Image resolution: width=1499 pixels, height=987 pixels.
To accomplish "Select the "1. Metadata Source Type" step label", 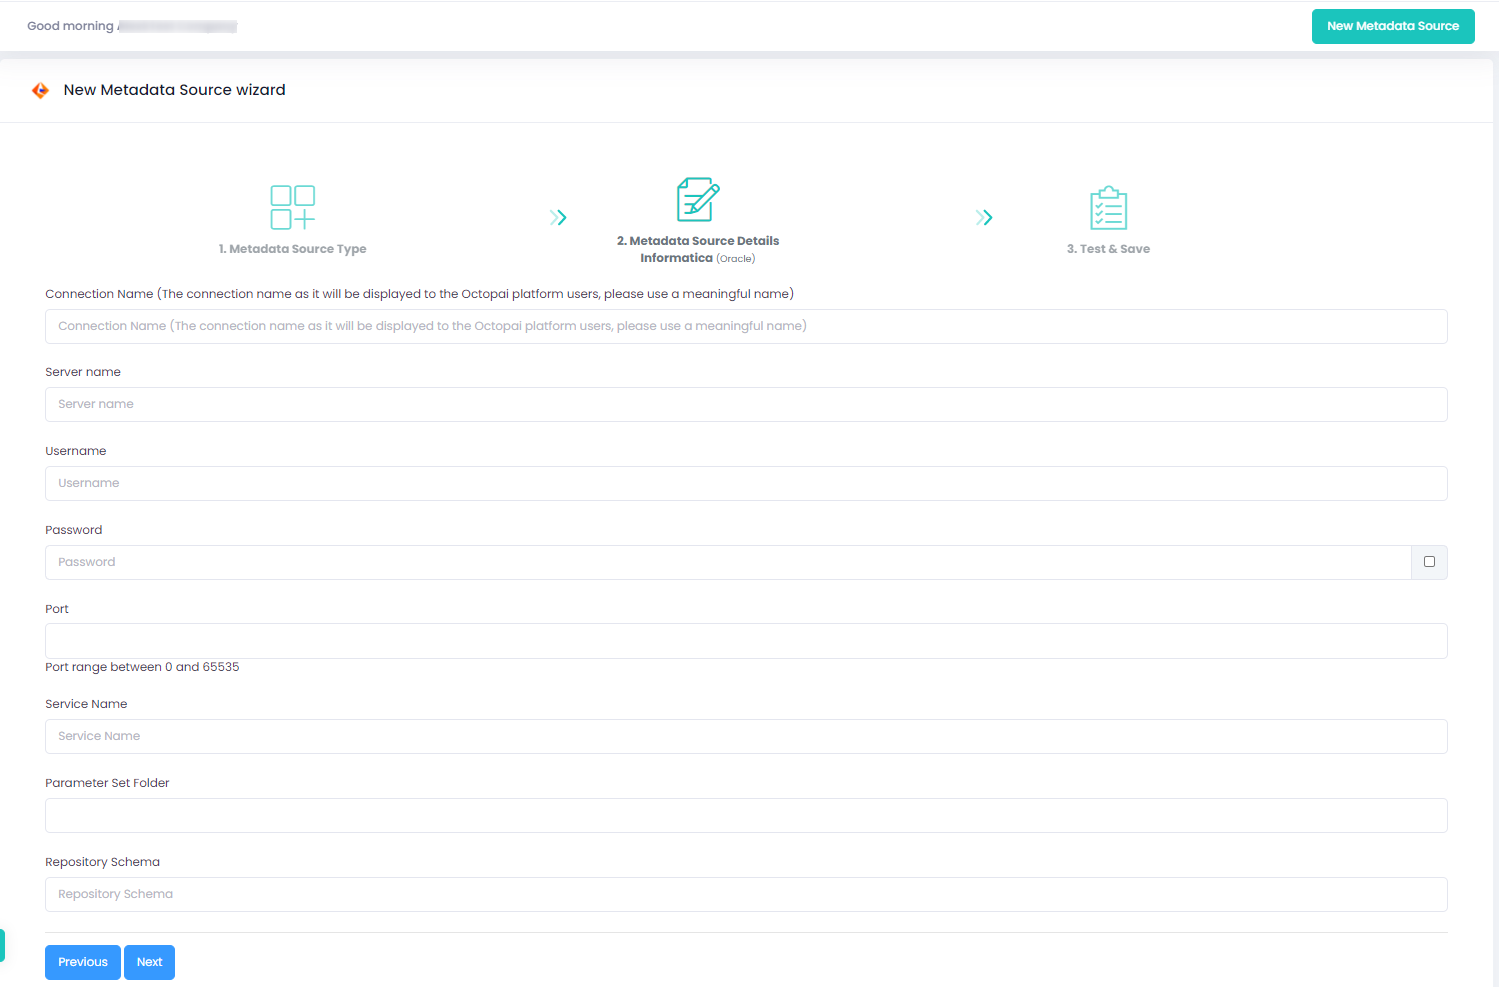I will 292,249.
